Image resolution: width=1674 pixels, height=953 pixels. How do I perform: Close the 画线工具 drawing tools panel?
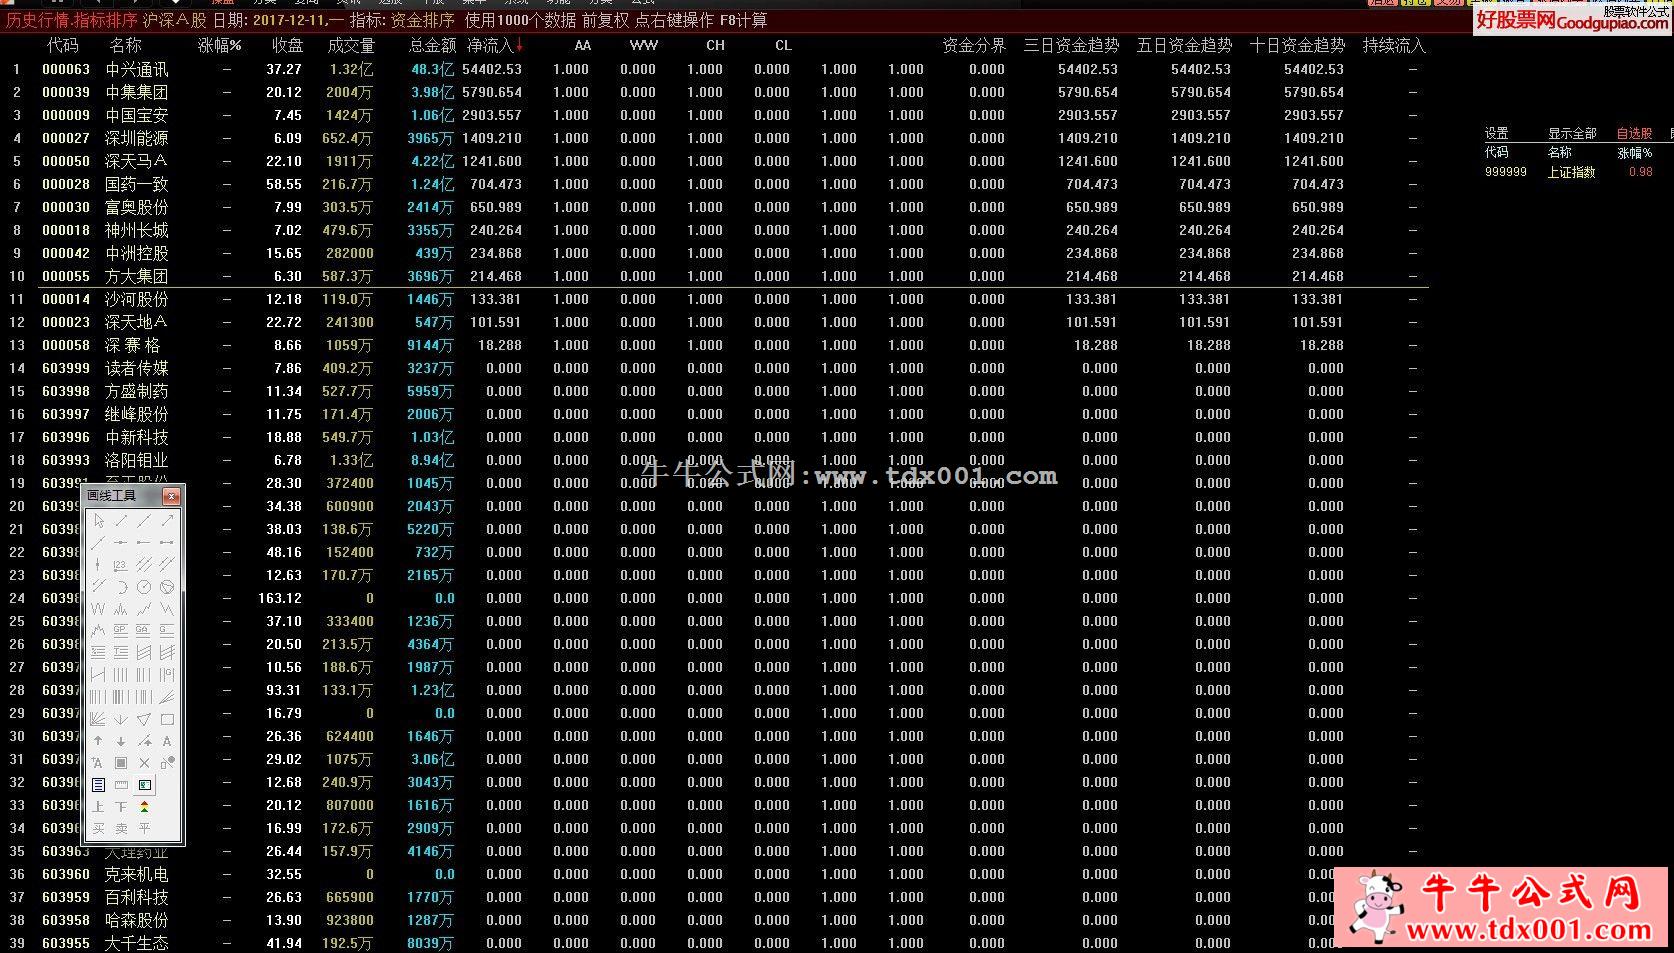click(x=171, y=496)
